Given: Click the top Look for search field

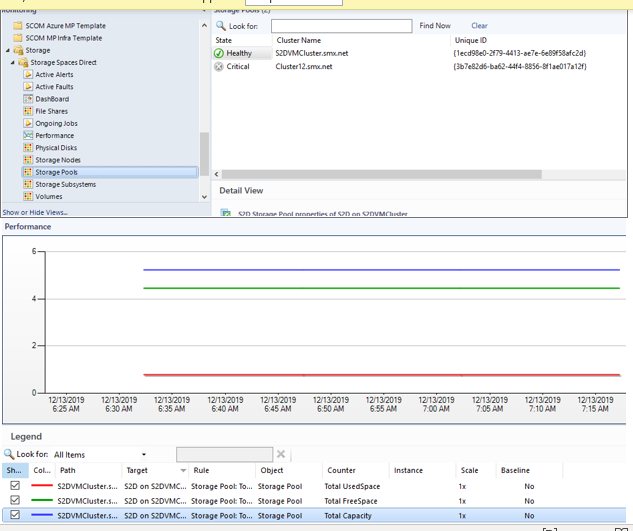Looking at the screenshot, I should click(342, 26).
